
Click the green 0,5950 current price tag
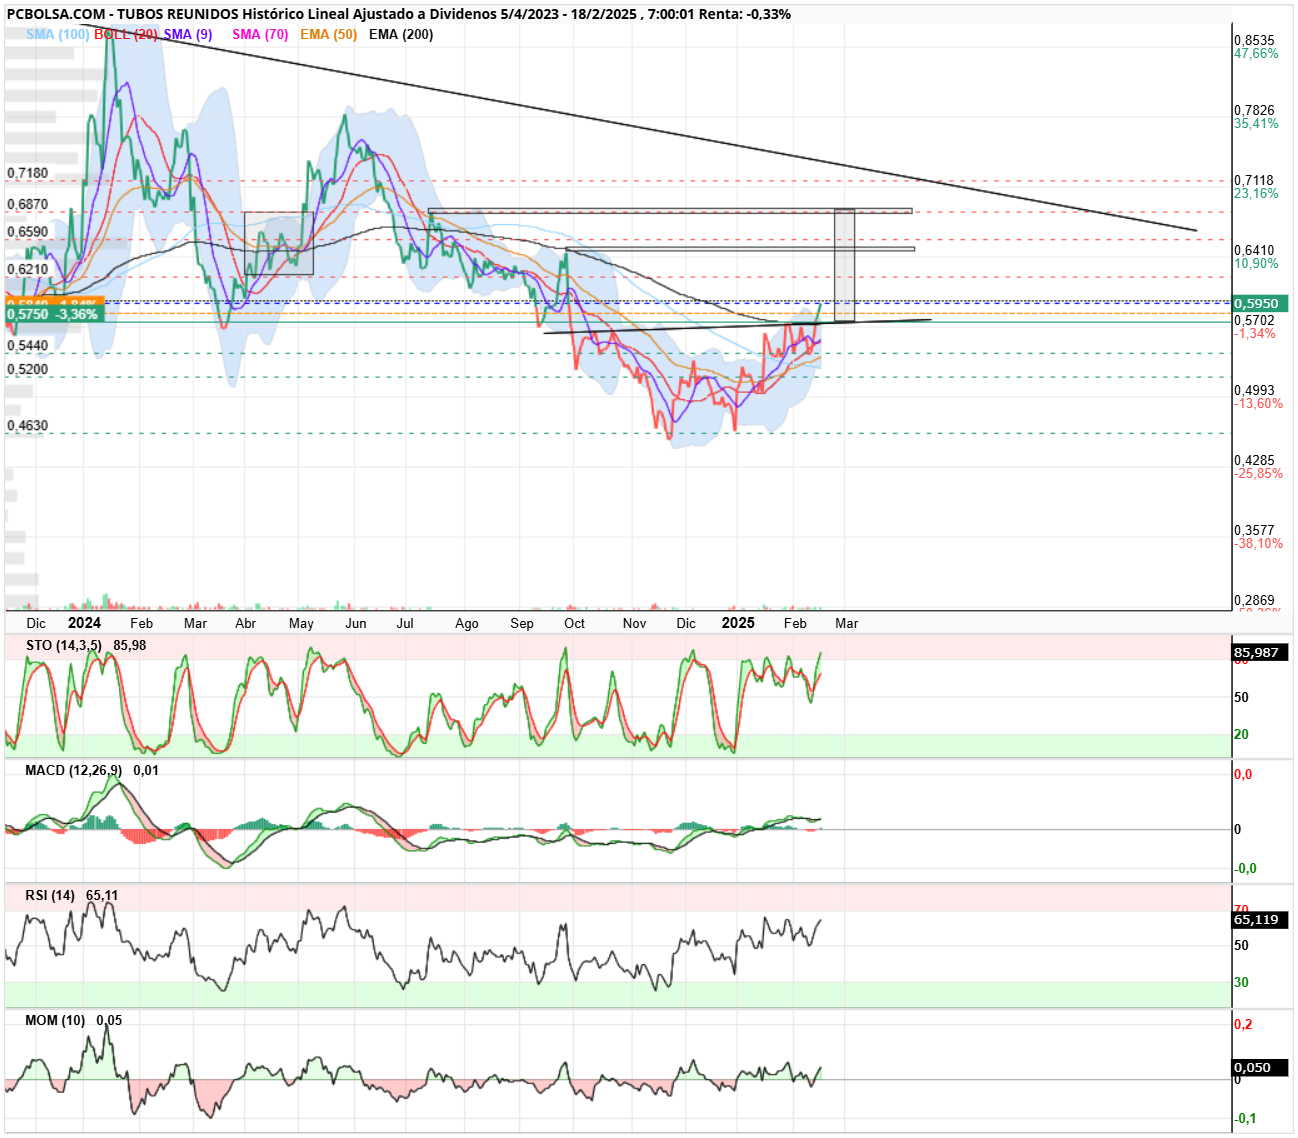tap(1260, 303)
